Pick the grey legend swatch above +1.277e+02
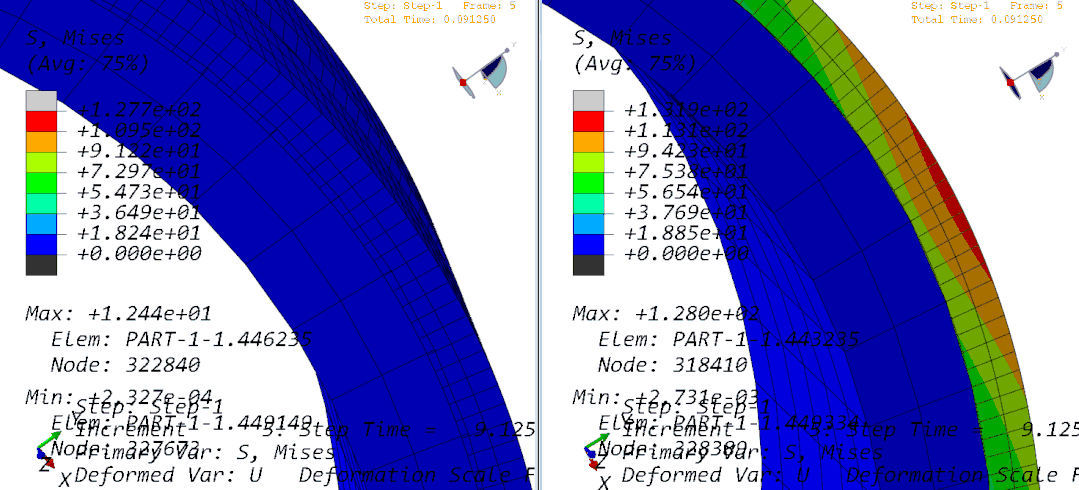 (x=41, y=100)
